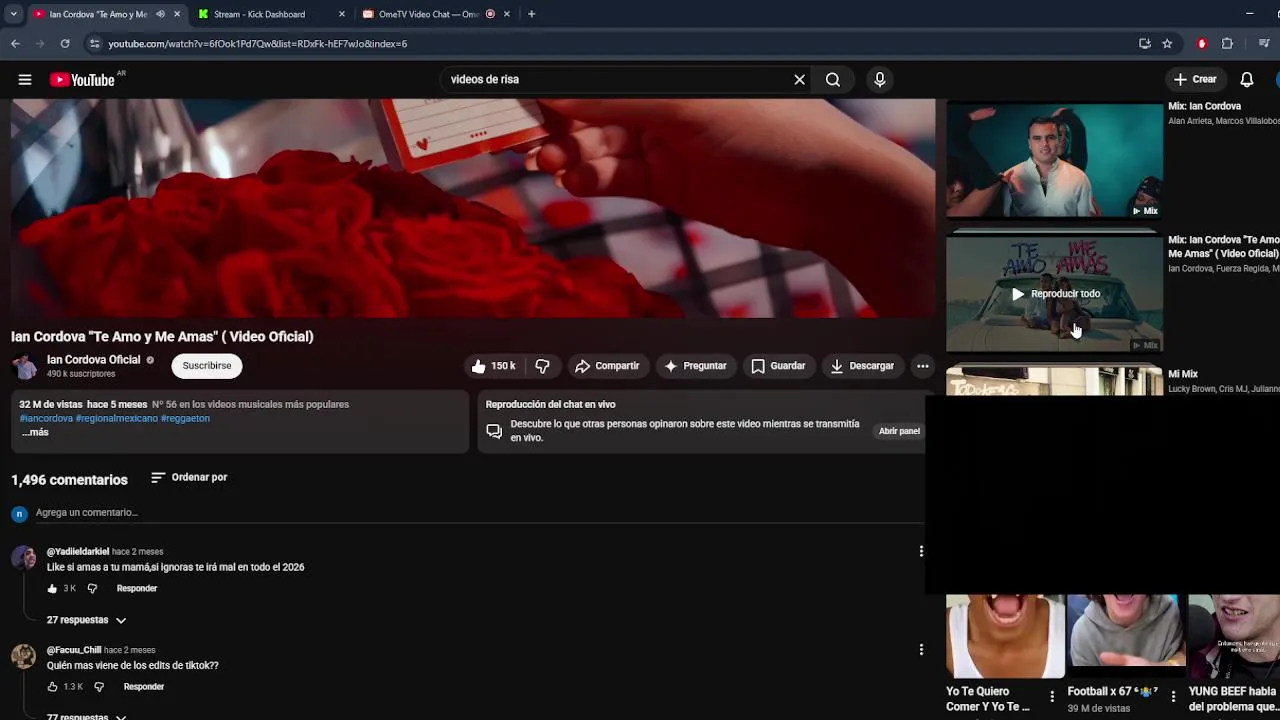Reply to @Facuu_Chill's comment
Screen dimensions: 1280x720
tap(144, 687)
